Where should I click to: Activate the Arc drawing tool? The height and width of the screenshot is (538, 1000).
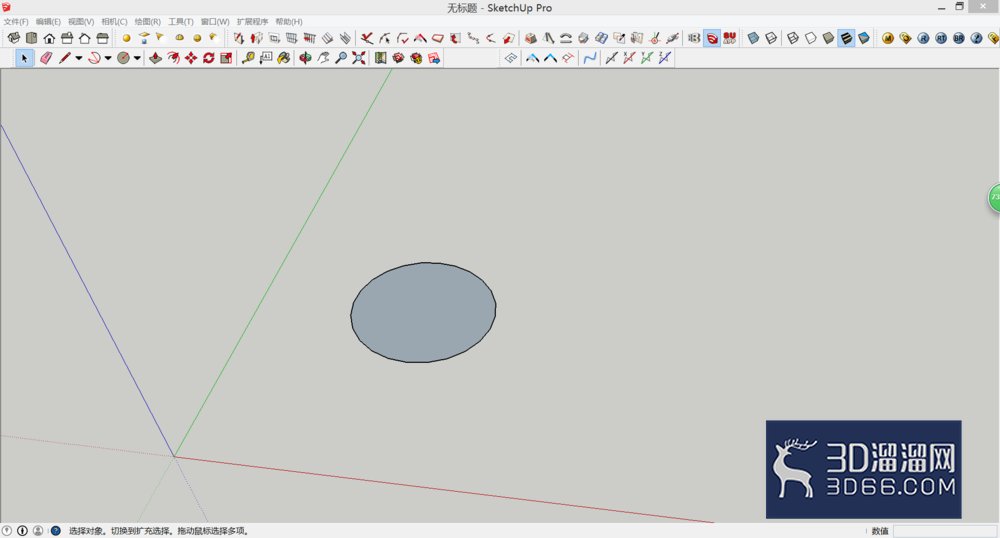[94, 58]
